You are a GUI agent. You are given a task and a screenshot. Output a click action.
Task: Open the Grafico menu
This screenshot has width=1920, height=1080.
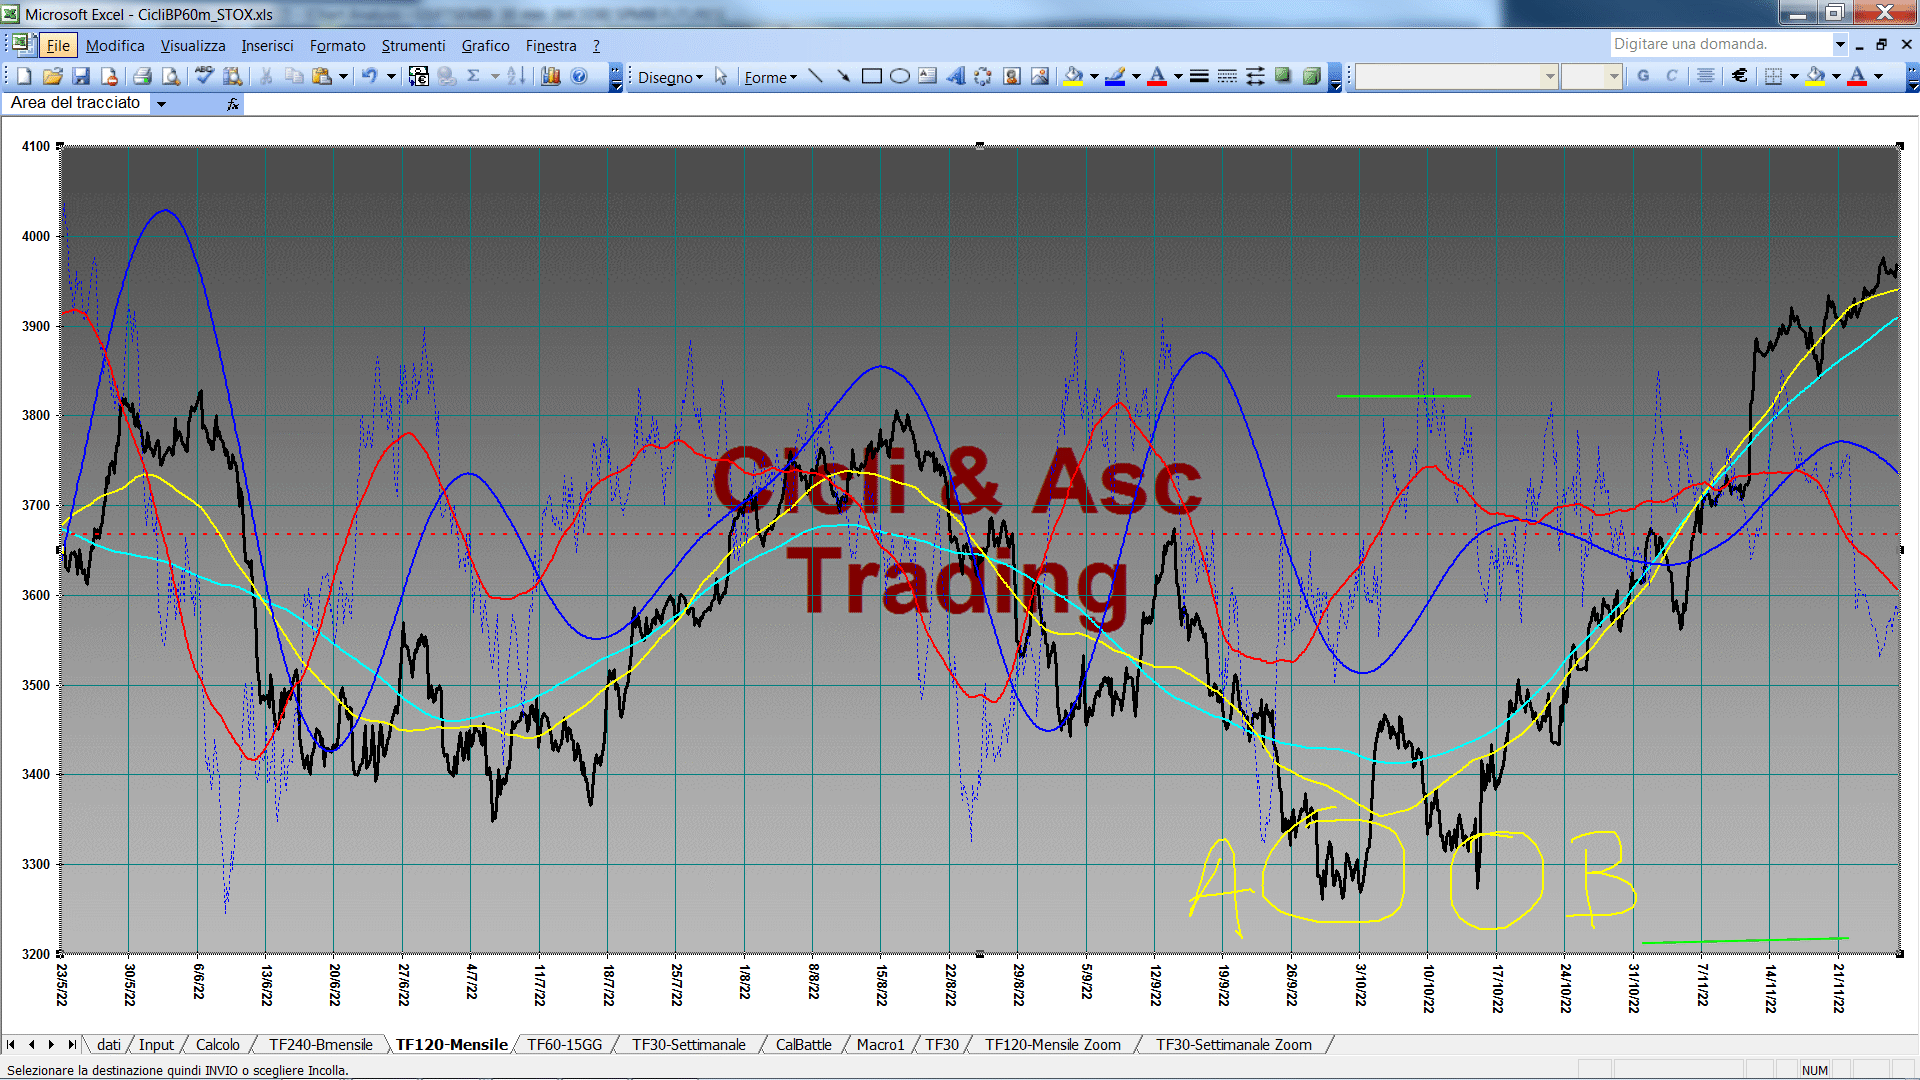point(485,46)
